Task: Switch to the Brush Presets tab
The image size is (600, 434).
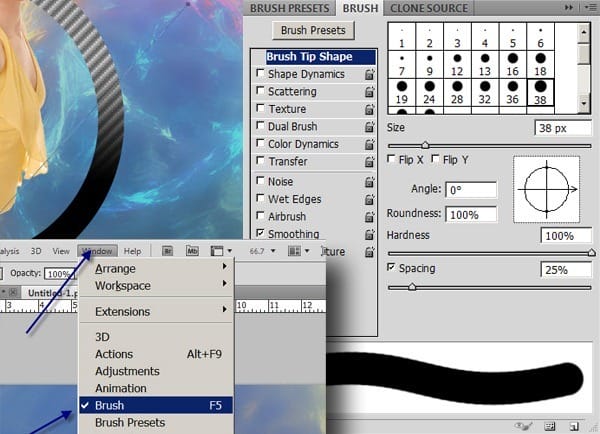Action: [x=289, y=8]
